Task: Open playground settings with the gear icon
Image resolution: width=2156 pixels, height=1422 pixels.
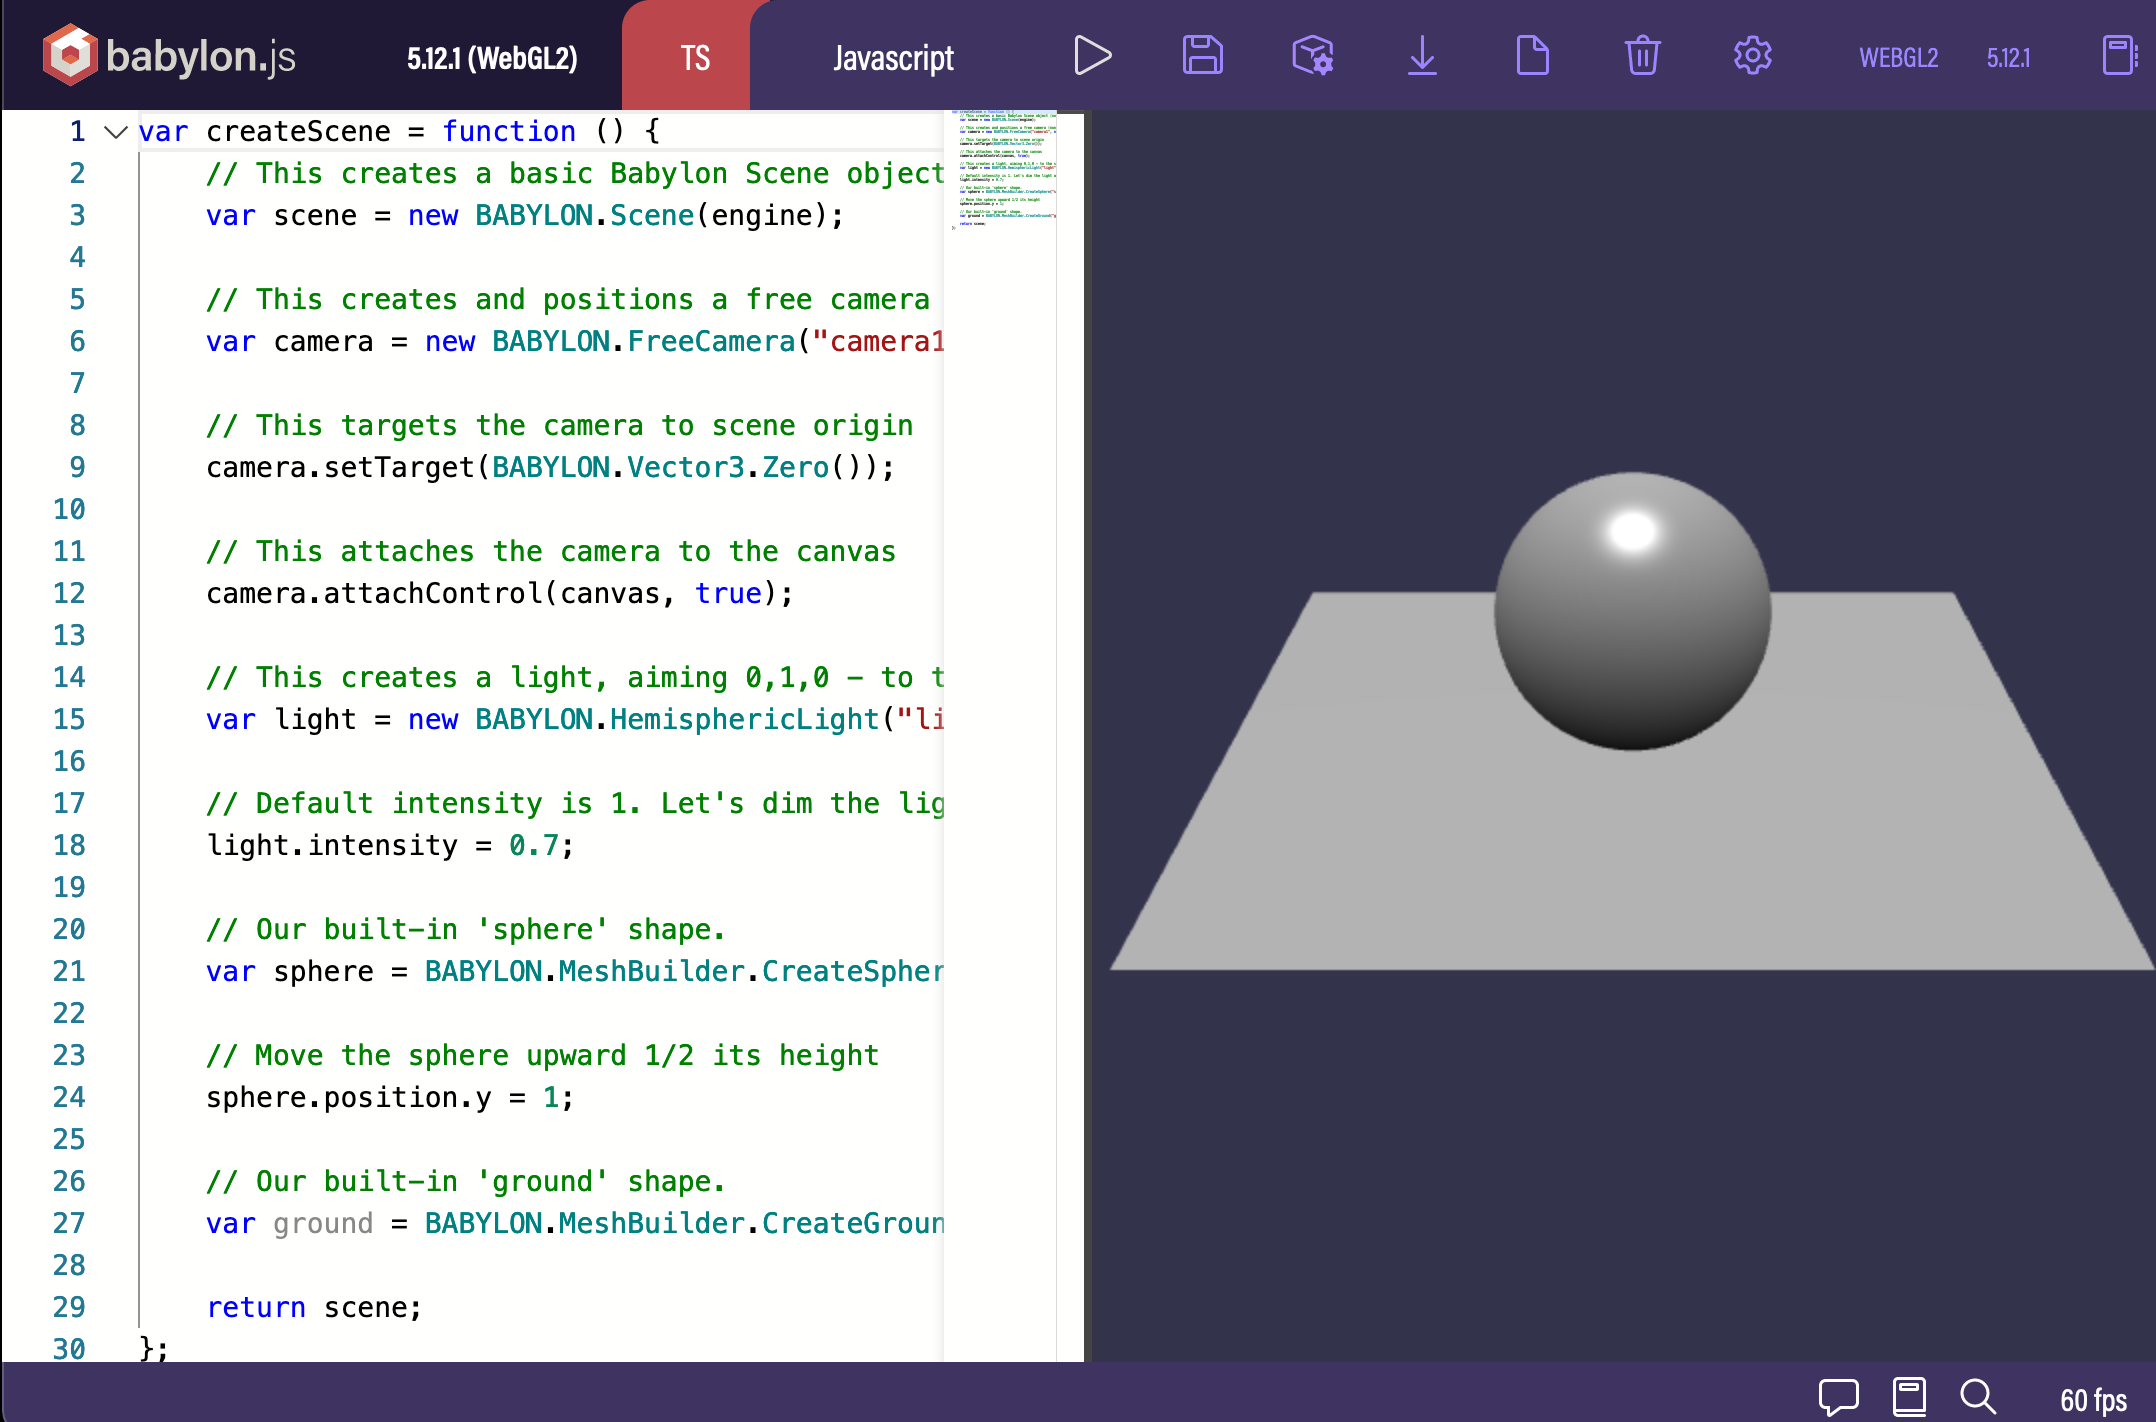Action: point(1752,56)
